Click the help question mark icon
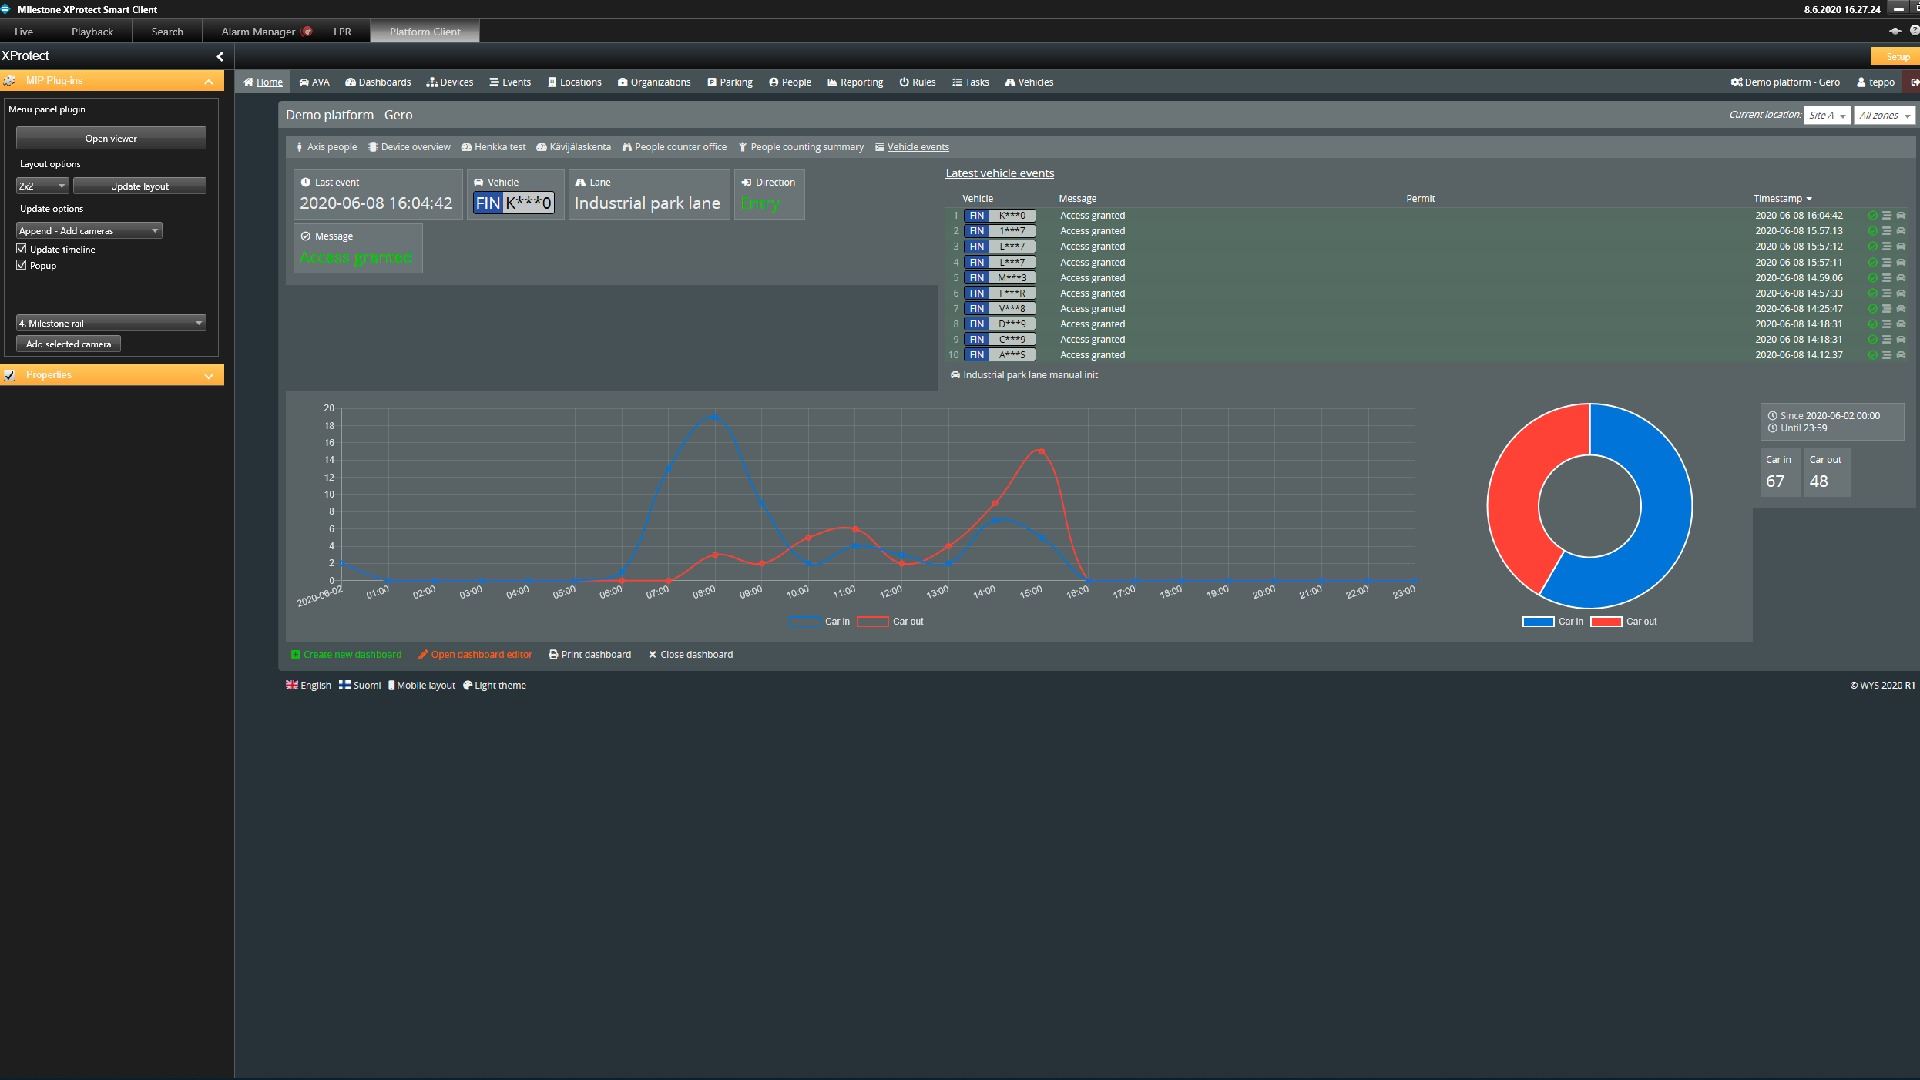 pos(1914,31)
